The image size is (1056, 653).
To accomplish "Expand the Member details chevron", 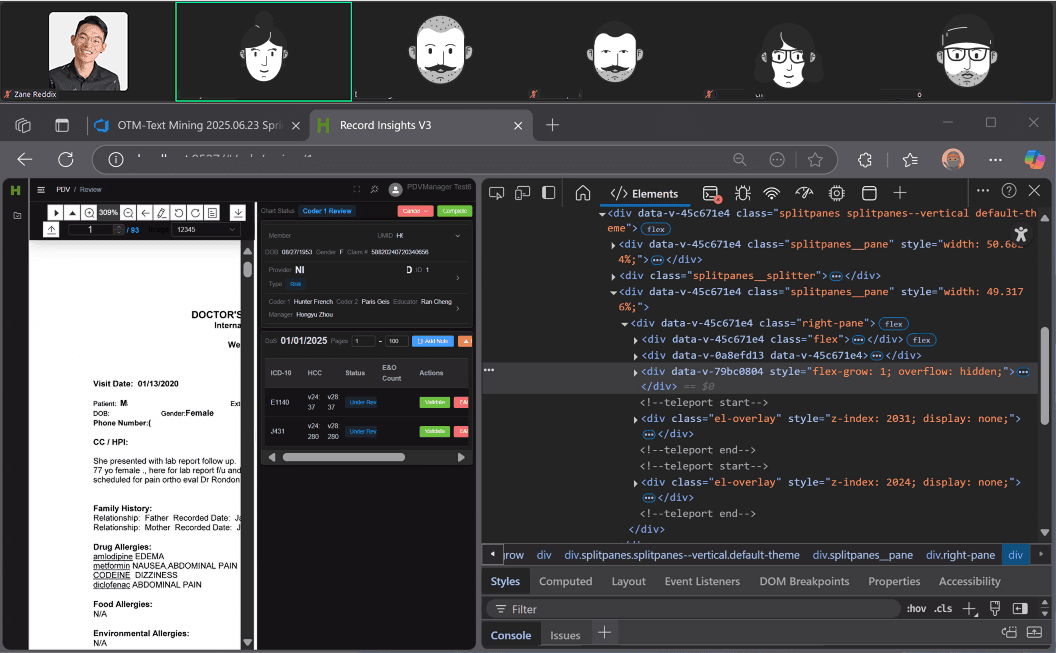I will point(458,236).
